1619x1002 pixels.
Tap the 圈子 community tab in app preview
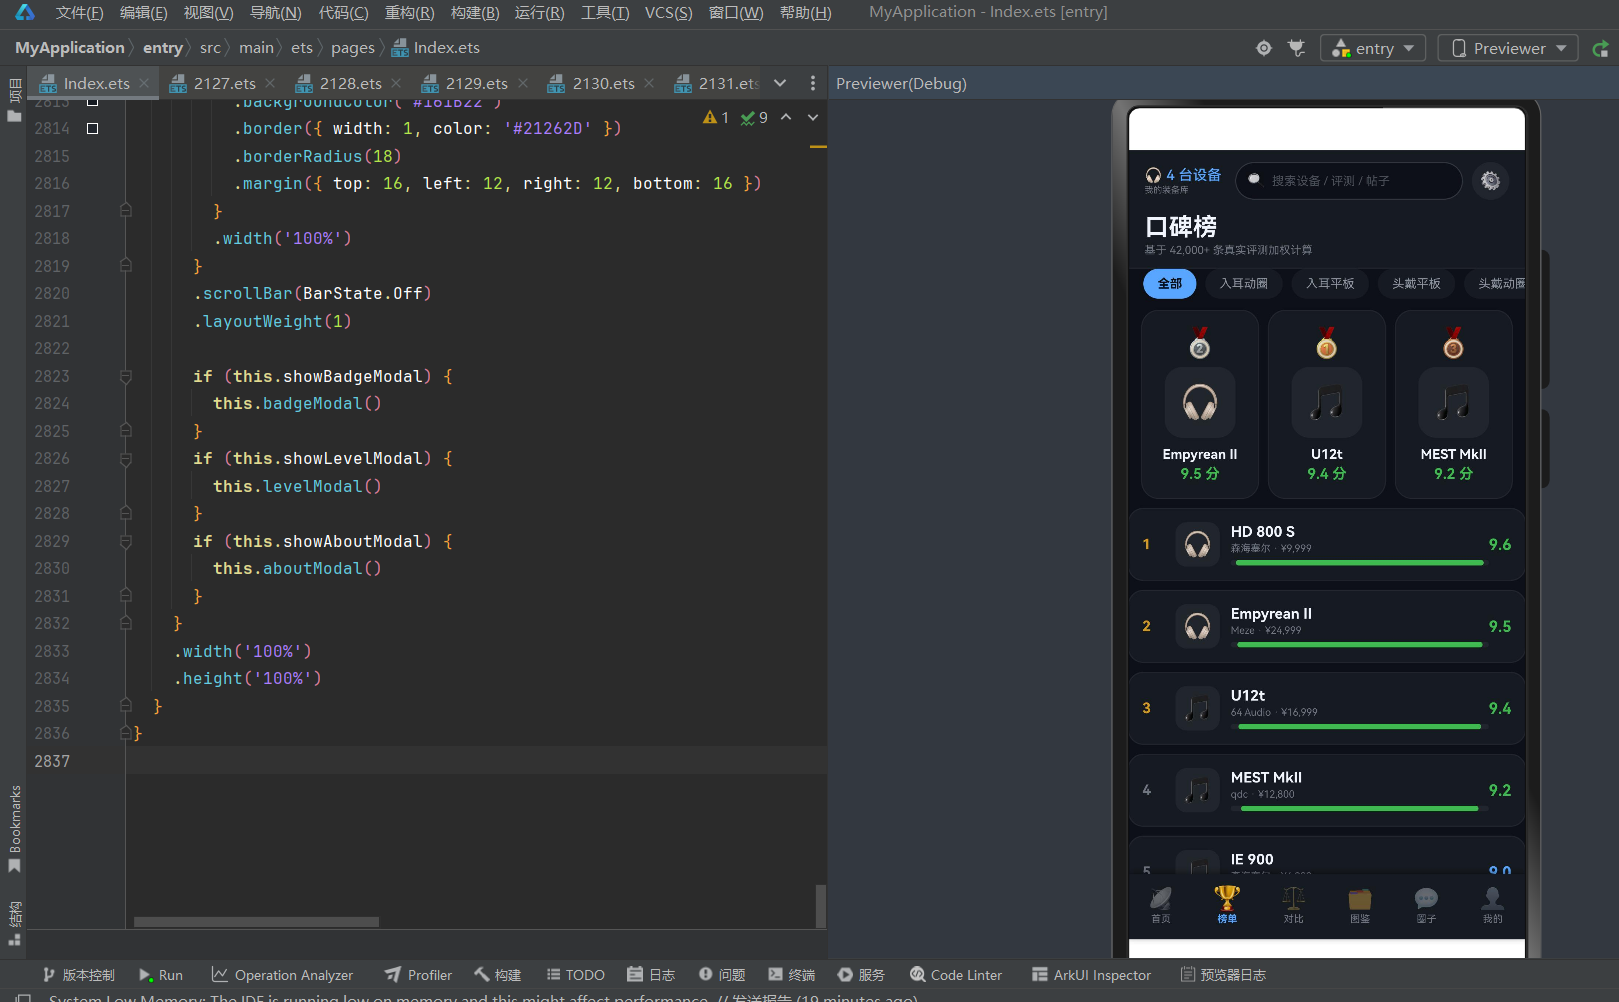tap(1426, 905)
